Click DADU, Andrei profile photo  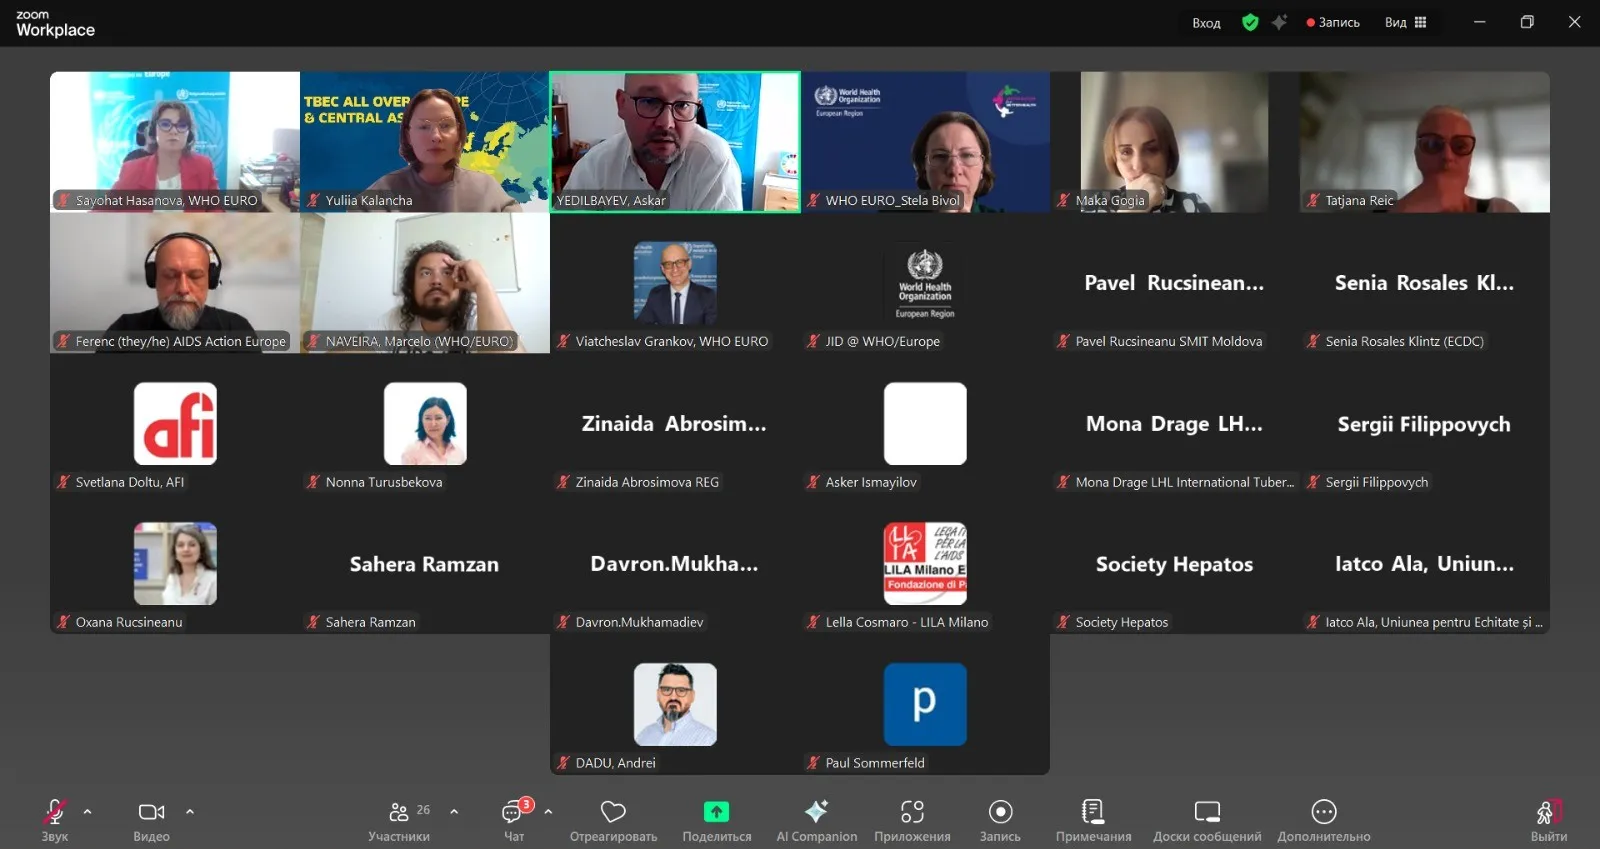(x=675, y=705)
